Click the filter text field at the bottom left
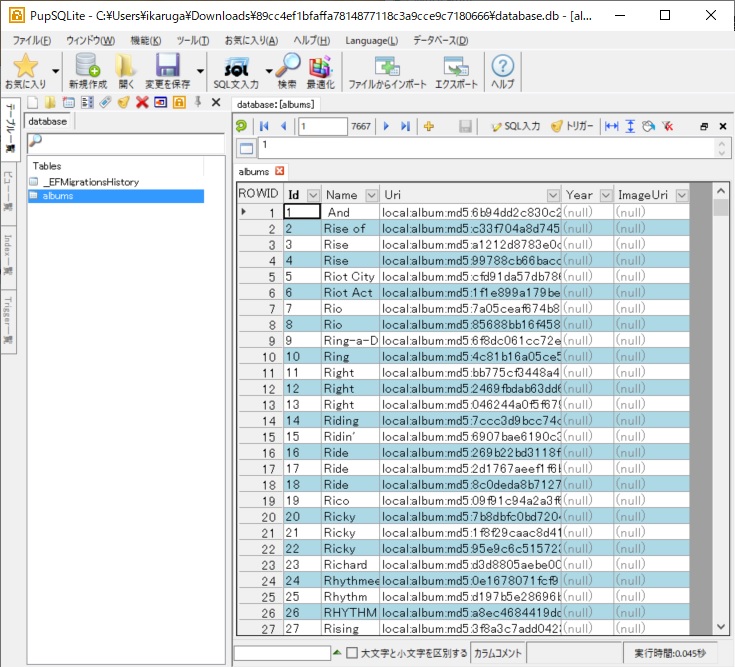735x667 pixels. [x=282, y=653]
